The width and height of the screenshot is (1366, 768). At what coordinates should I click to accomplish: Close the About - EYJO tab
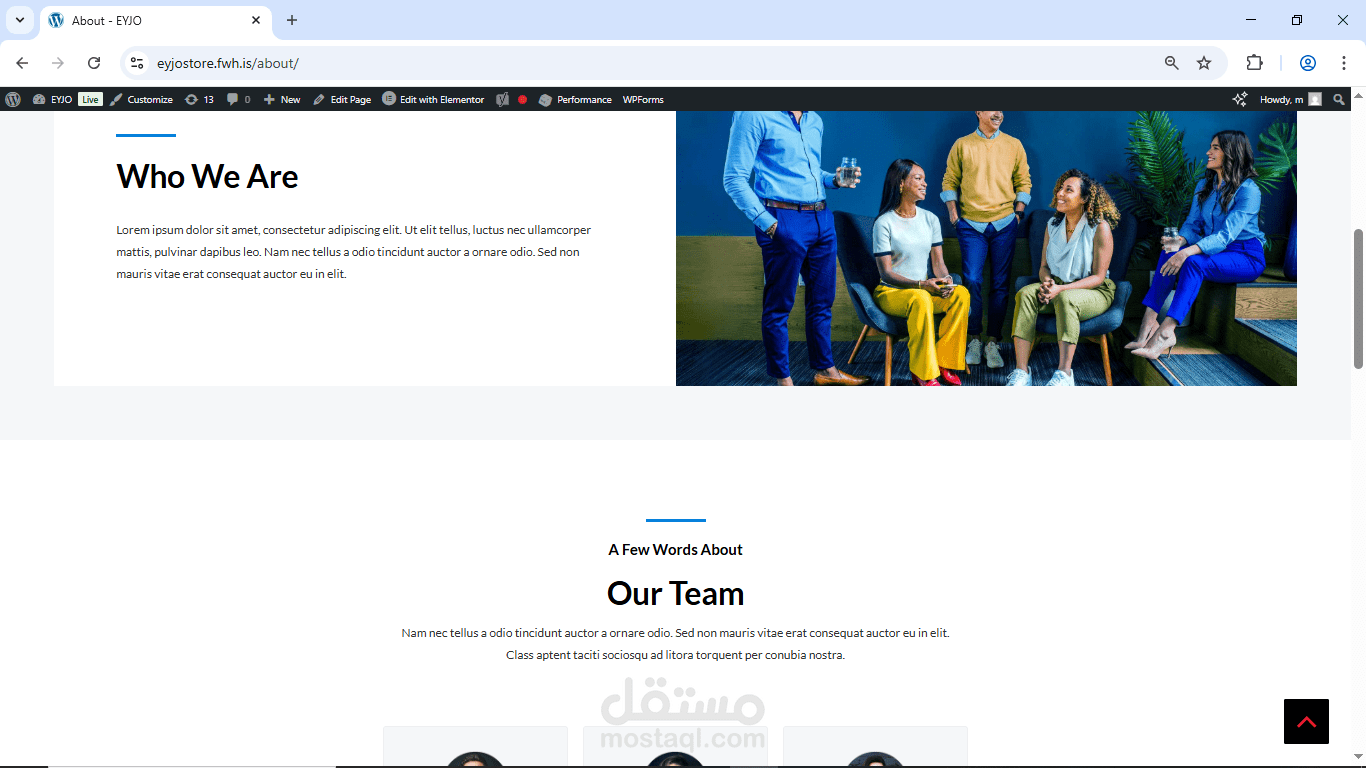pos(256,20)
